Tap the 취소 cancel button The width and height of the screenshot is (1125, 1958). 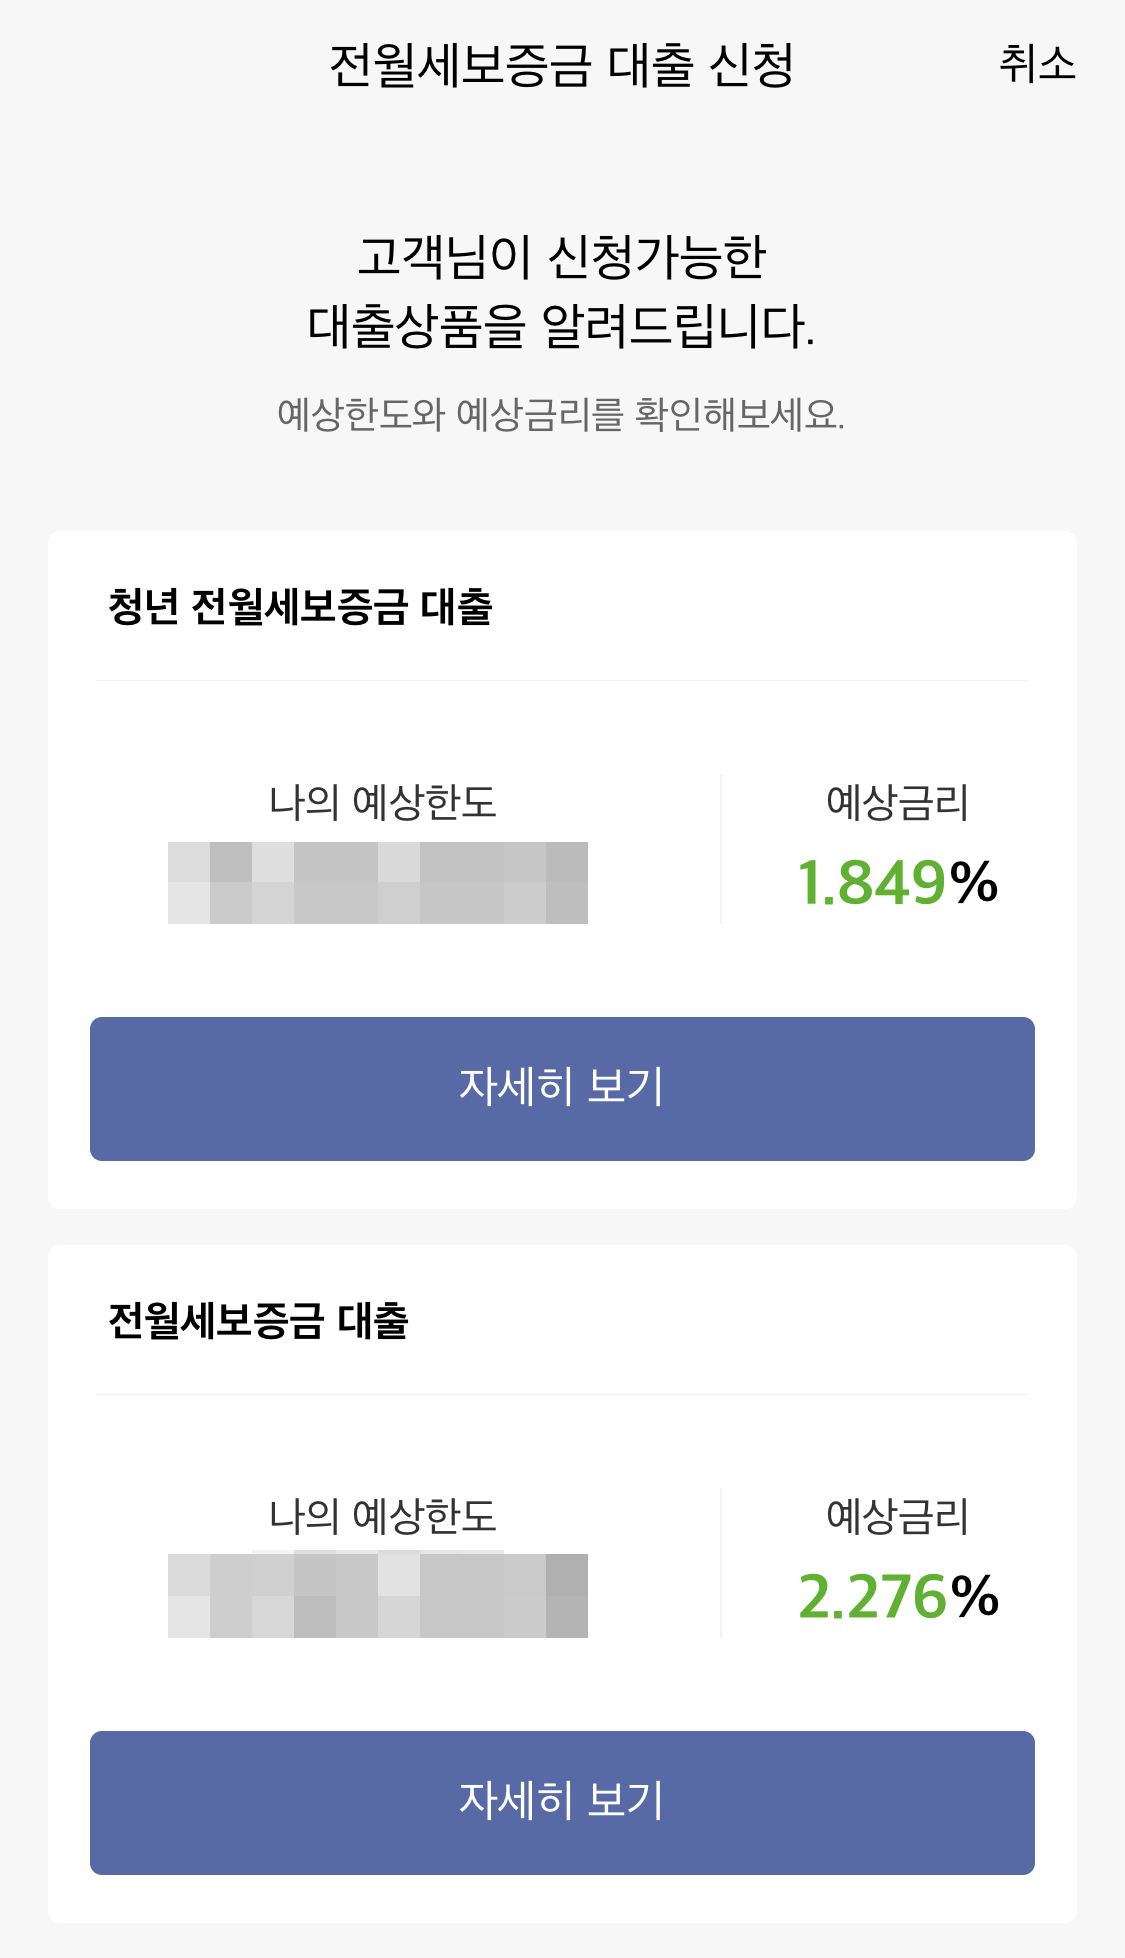point(1037,65)
